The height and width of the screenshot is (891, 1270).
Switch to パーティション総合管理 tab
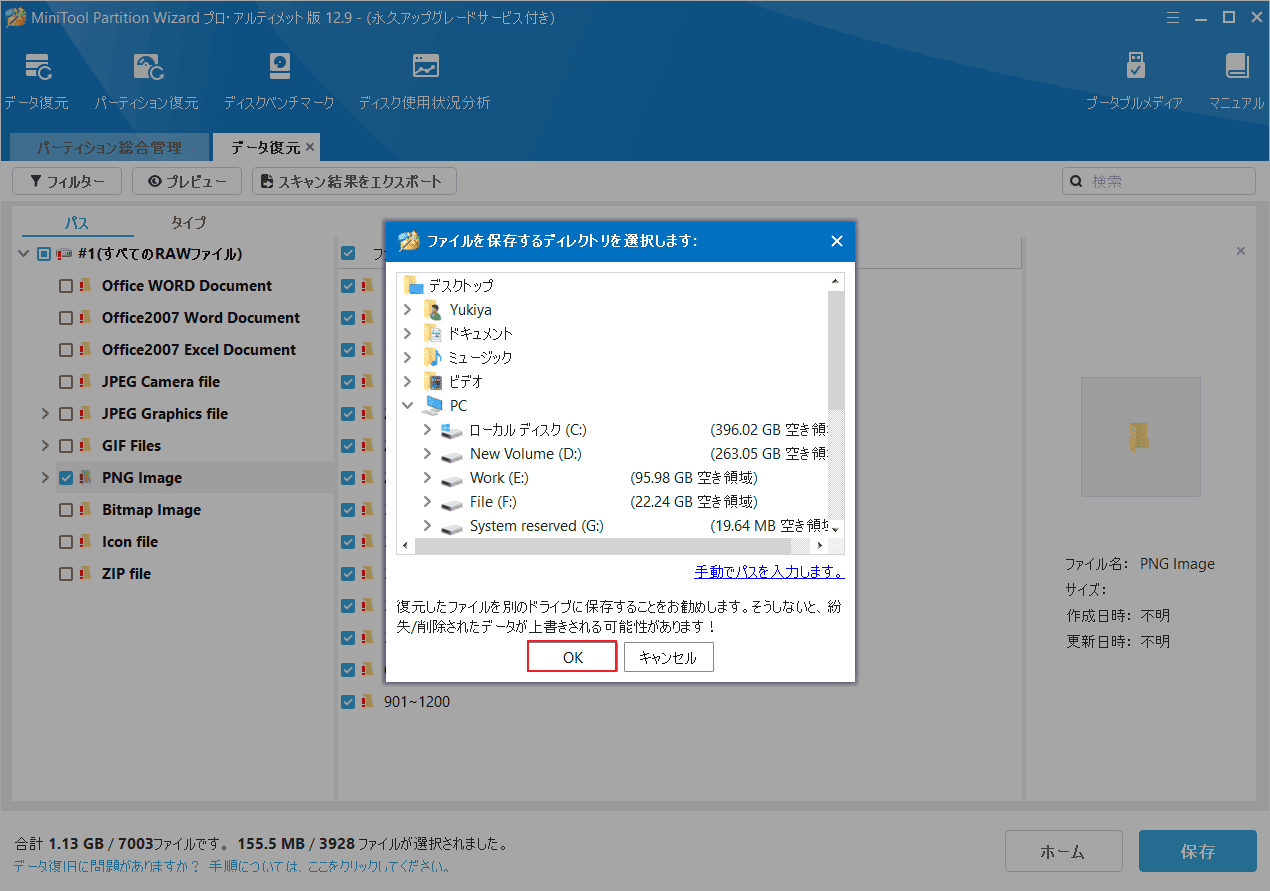[110, 147]
